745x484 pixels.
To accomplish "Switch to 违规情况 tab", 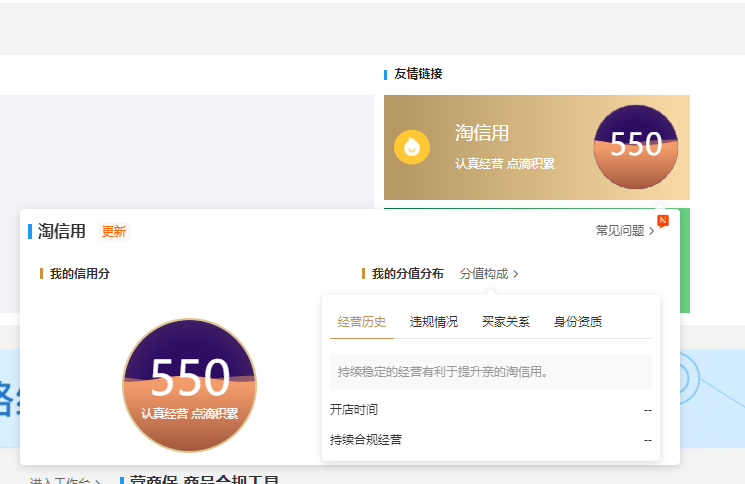I will [434, 322].
